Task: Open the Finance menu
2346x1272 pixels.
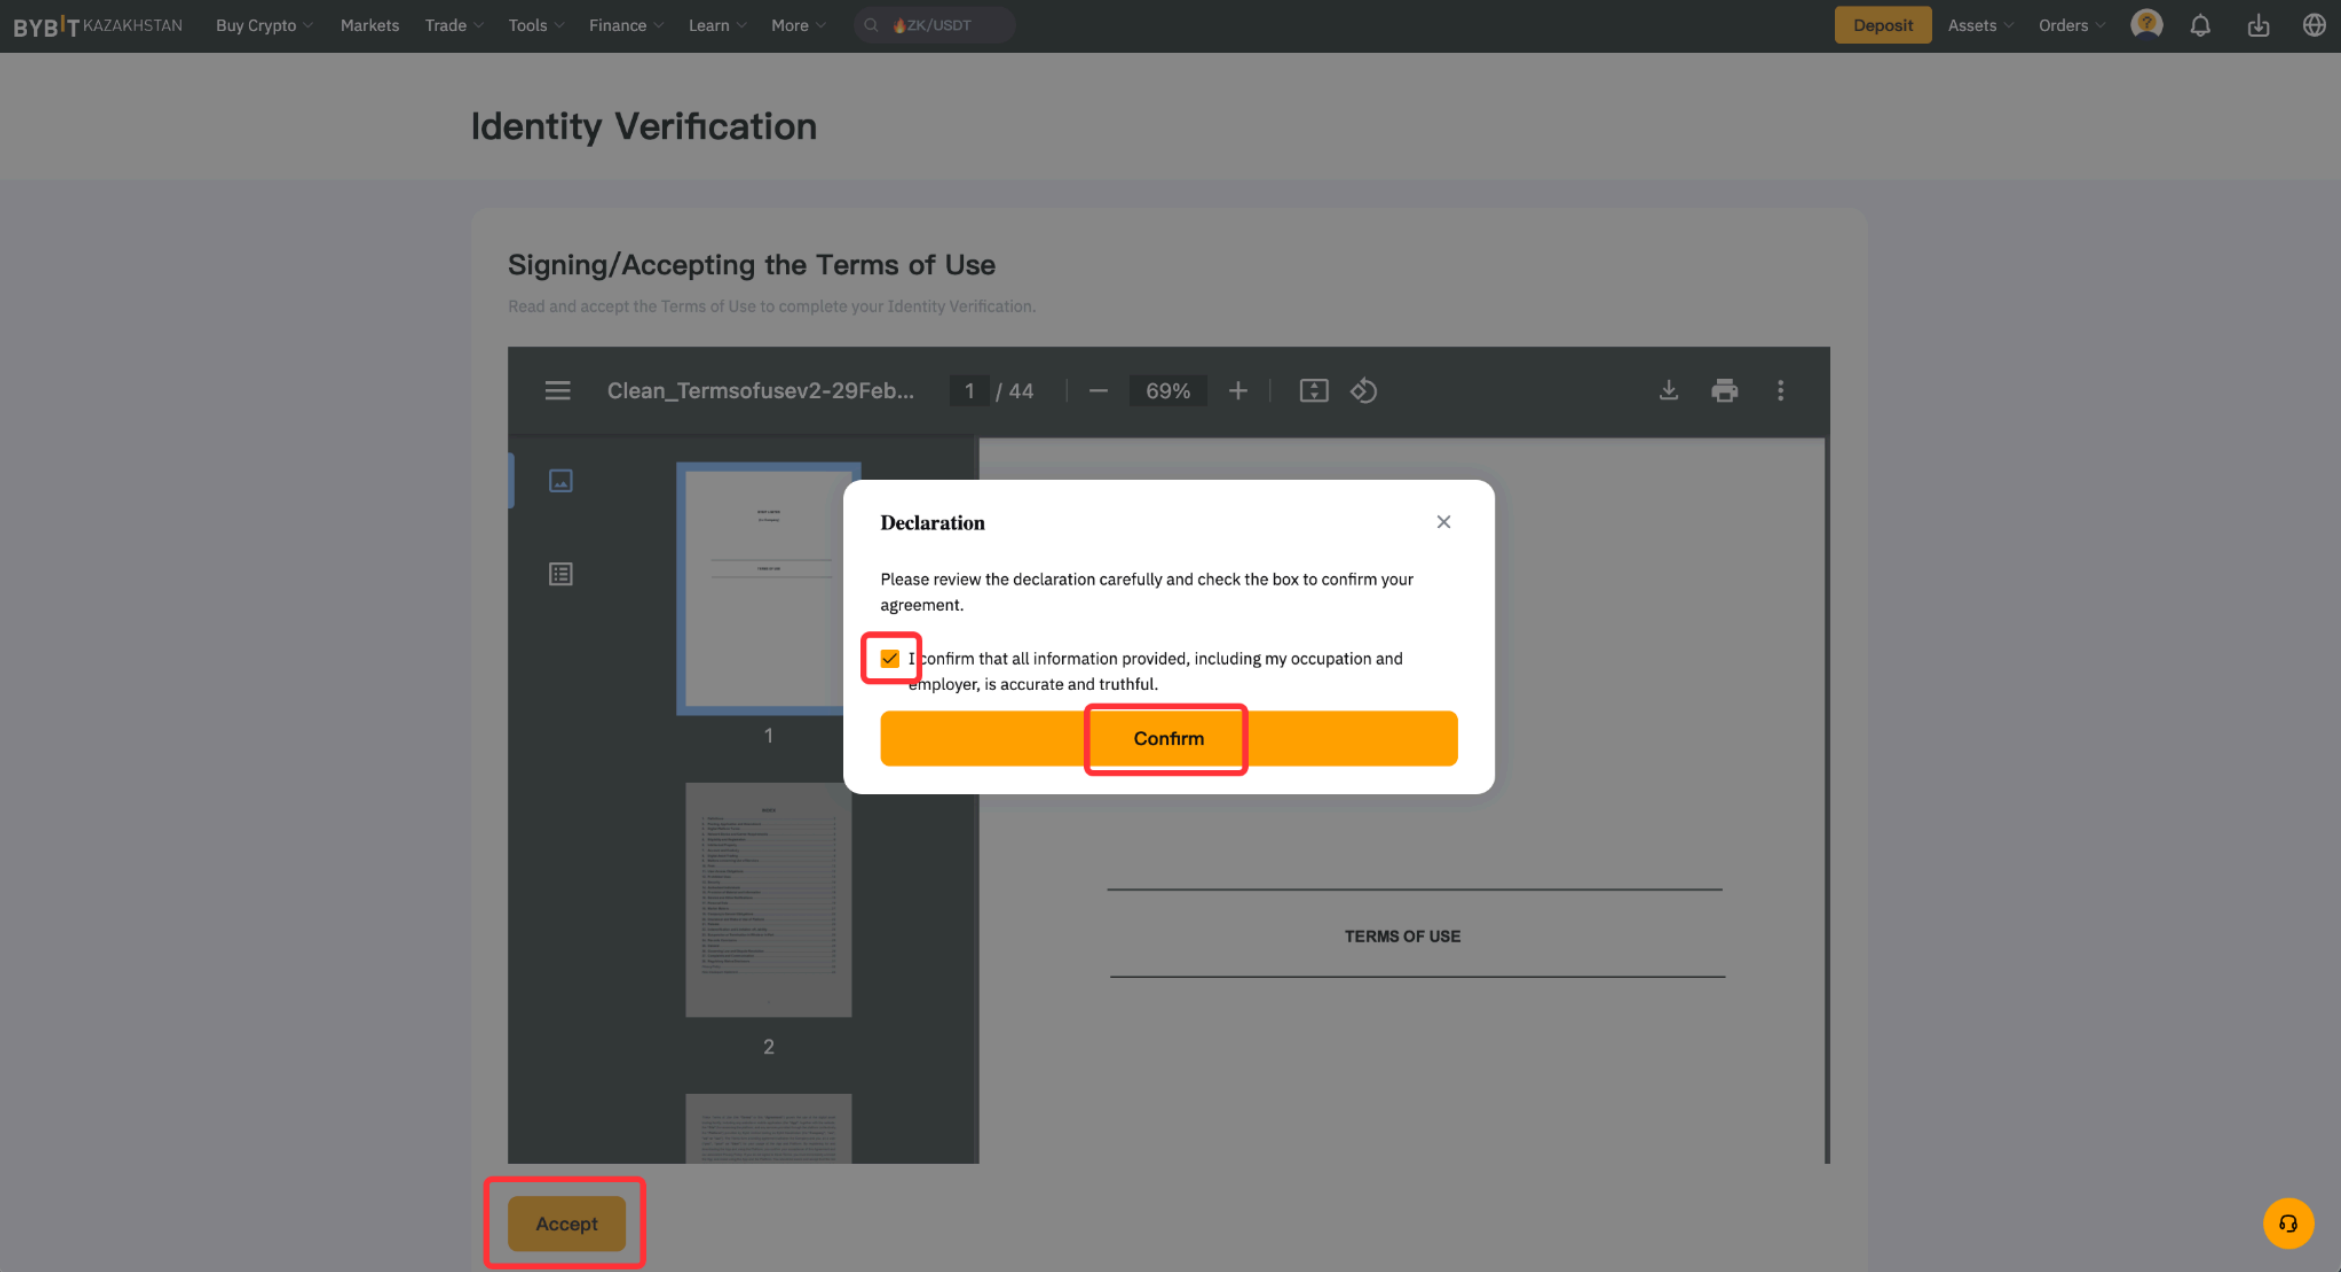Action: point(625,26)
